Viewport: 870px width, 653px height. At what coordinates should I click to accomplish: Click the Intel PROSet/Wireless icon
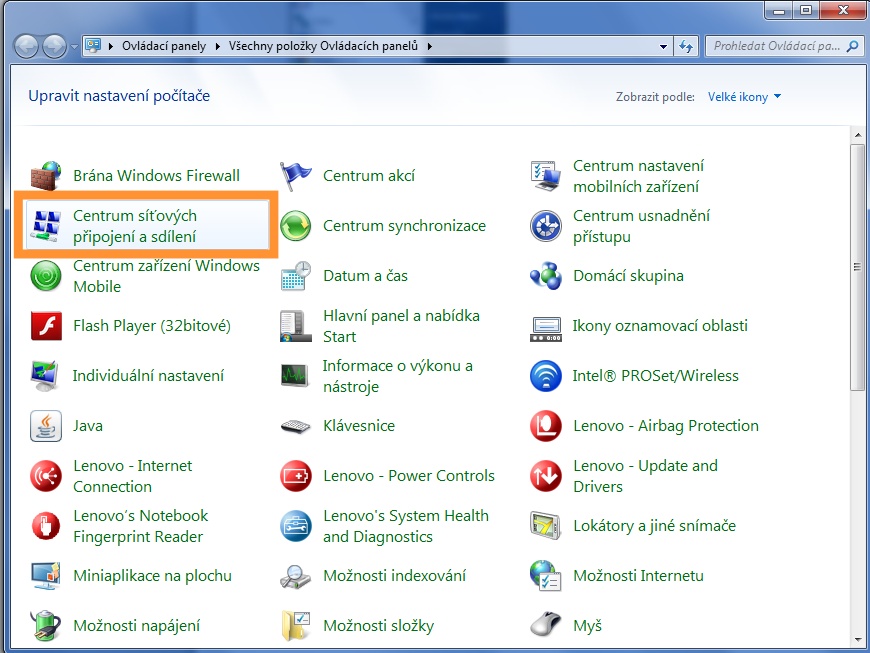(x=546, y=376)
